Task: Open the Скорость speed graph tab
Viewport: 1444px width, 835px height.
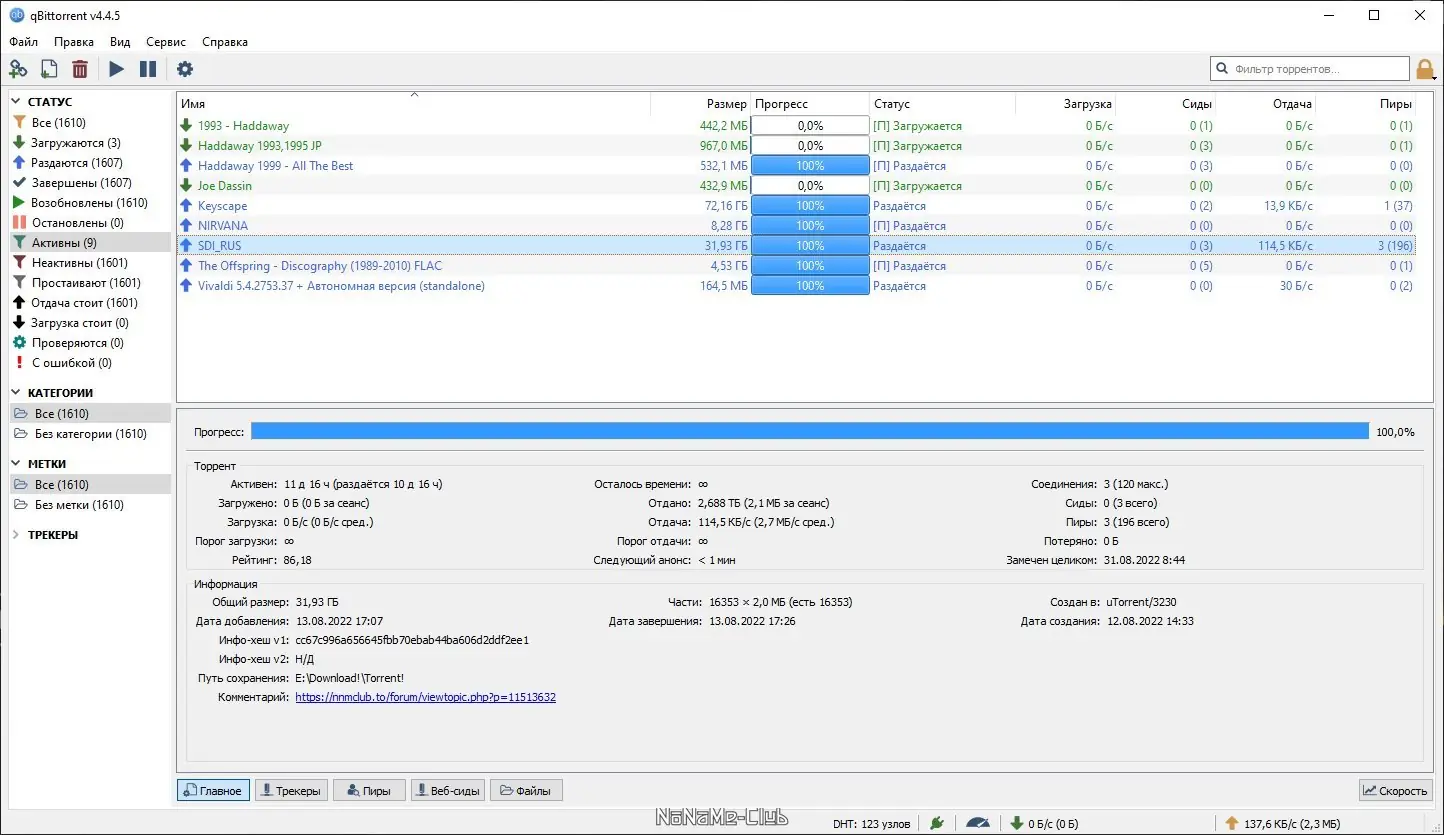Action: tap(1396, 791)
